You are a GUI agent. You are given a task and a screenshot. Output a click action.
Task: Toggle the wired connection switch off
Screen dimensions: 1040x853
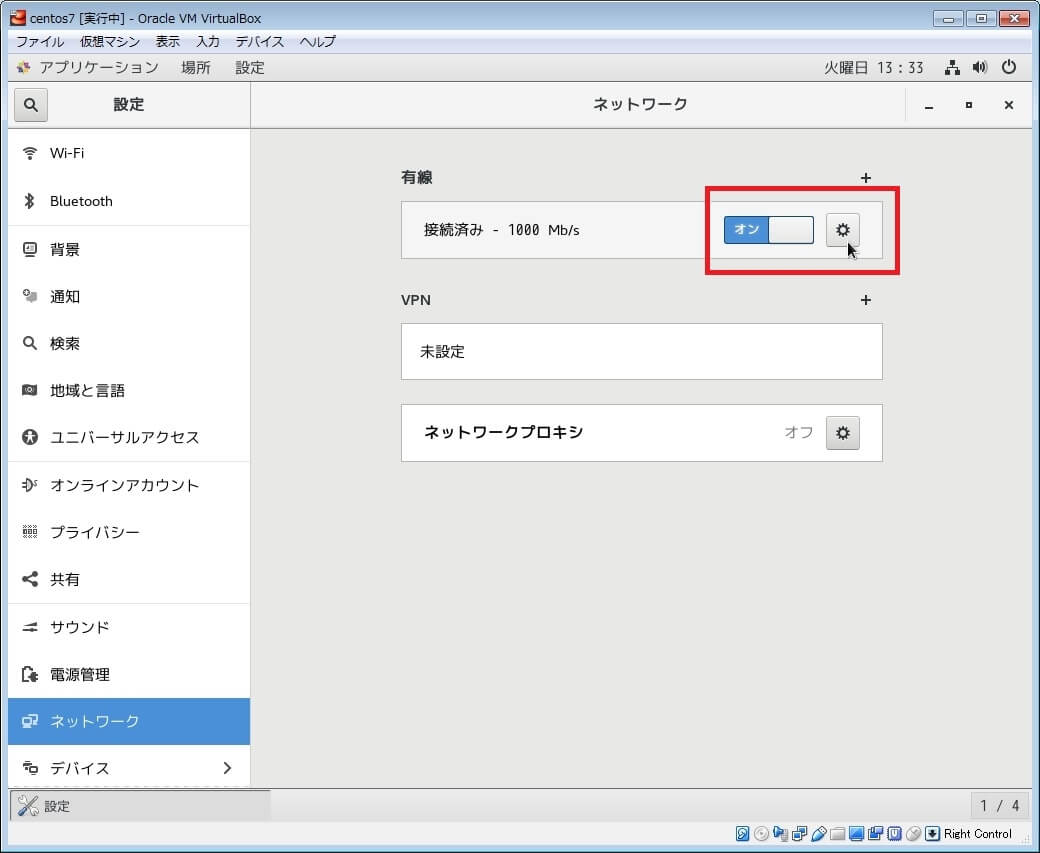click(768, 230)
